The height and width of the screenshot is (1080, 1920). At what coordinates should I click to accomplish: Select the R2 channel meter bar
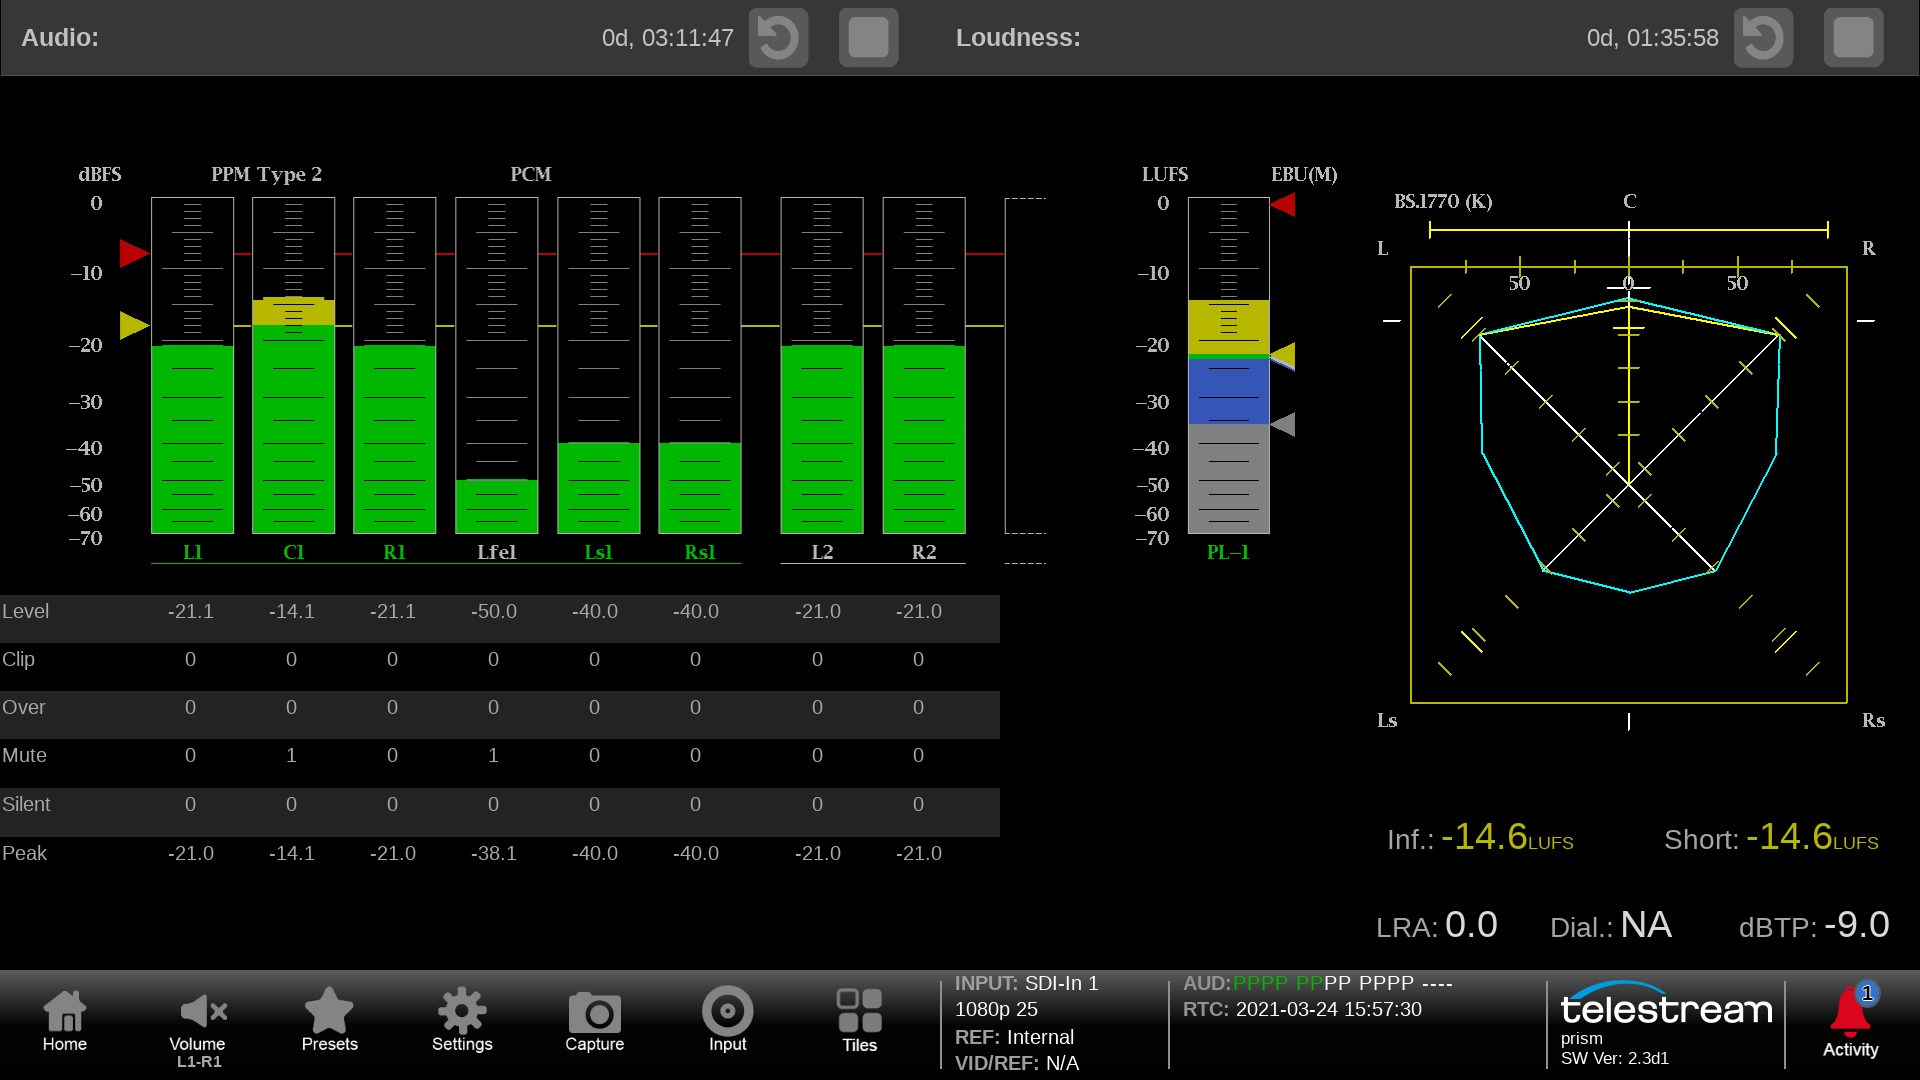pos(924,365)
